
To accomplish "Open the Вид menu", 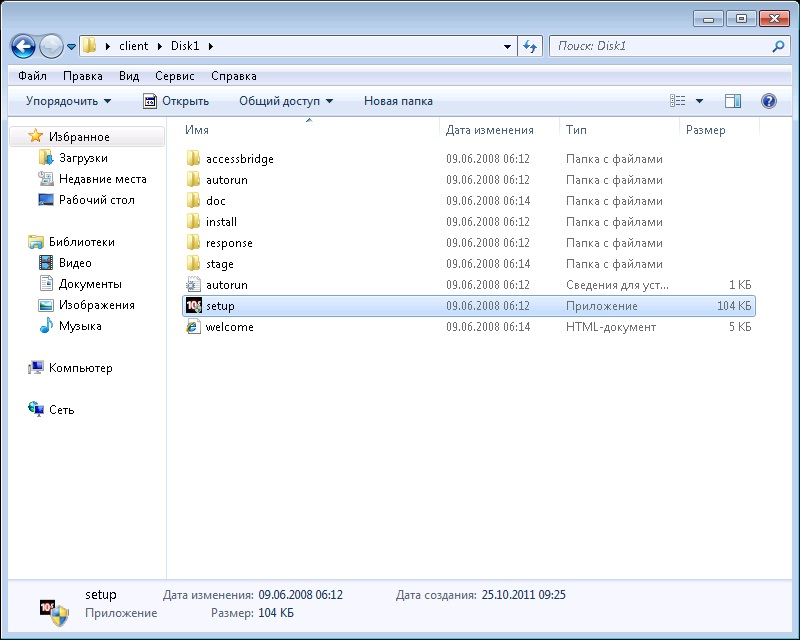I will (x=129, y=76).
